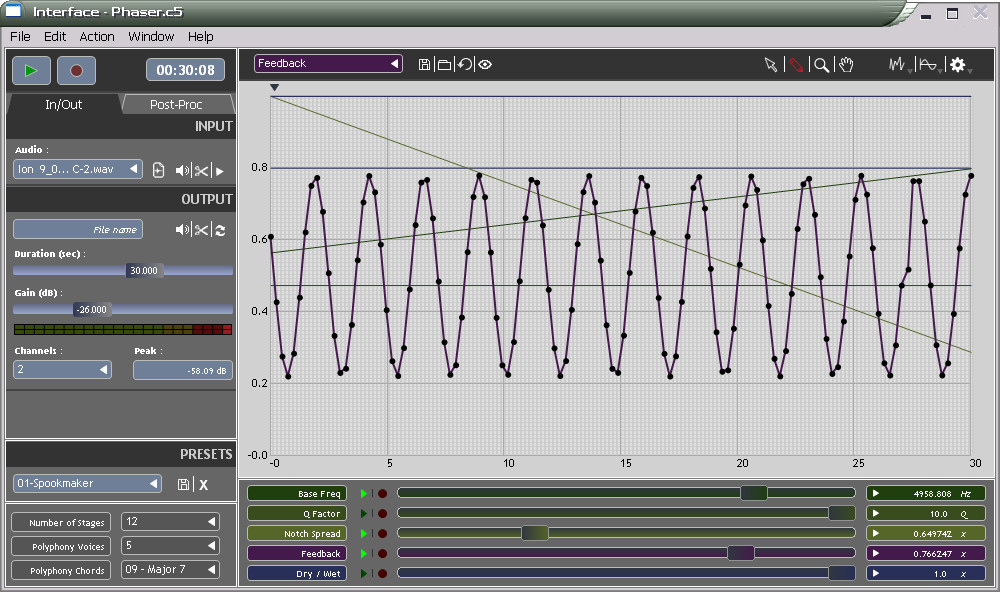Click the input speaker listen icon

182,170
